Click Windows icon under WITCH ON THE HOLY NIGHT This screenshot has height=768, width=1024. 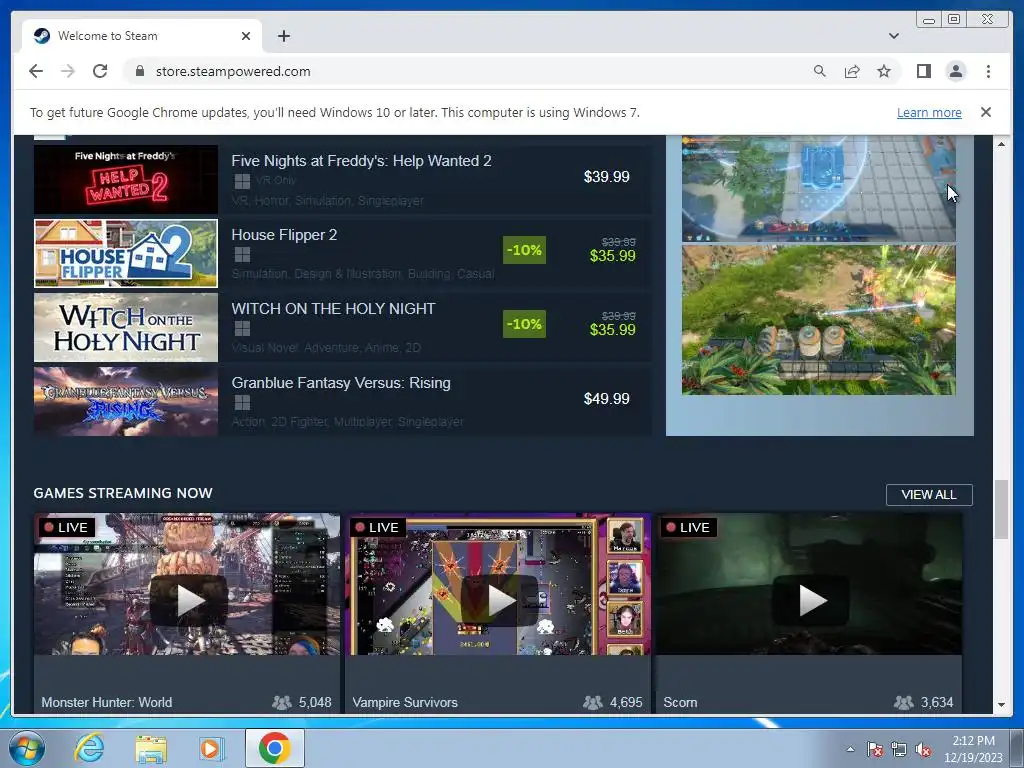pyautogui.click(x=242, y=328)
